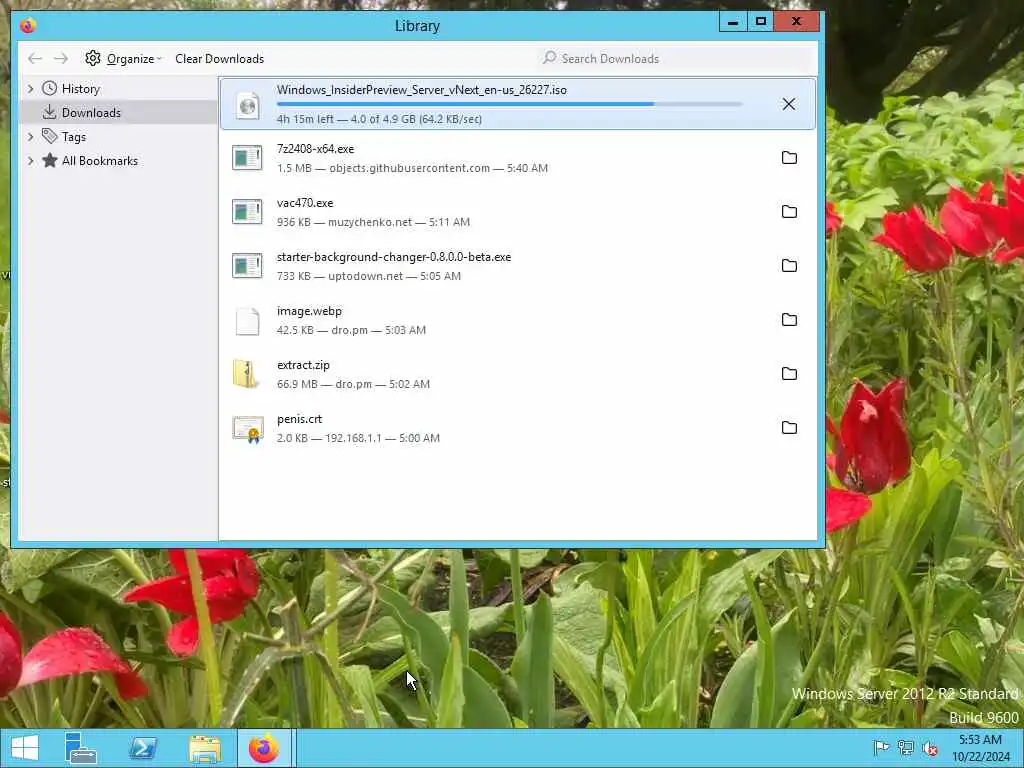Open File Explorer from the taskbar
Viewport: 1024px width, 768px height.
pyautogui.click(x=204, y=748)
